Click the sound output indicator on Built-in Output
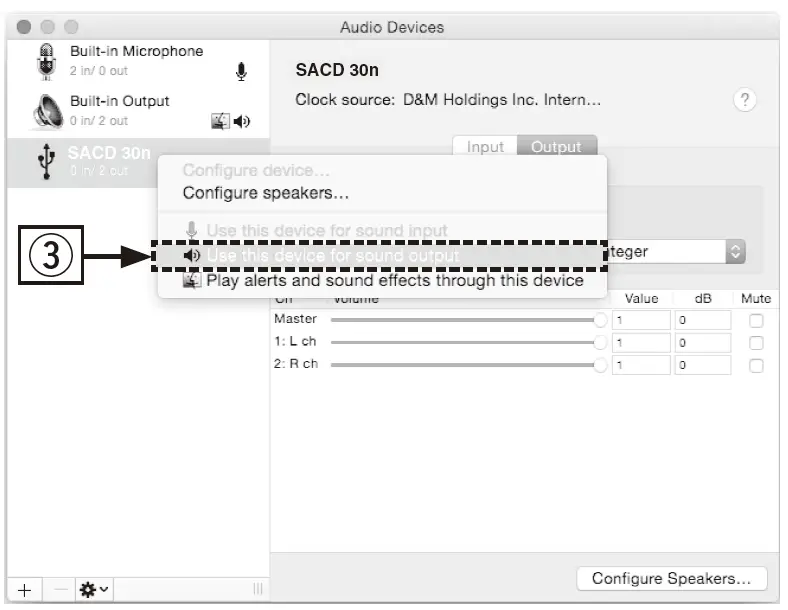 coord(242,121)
